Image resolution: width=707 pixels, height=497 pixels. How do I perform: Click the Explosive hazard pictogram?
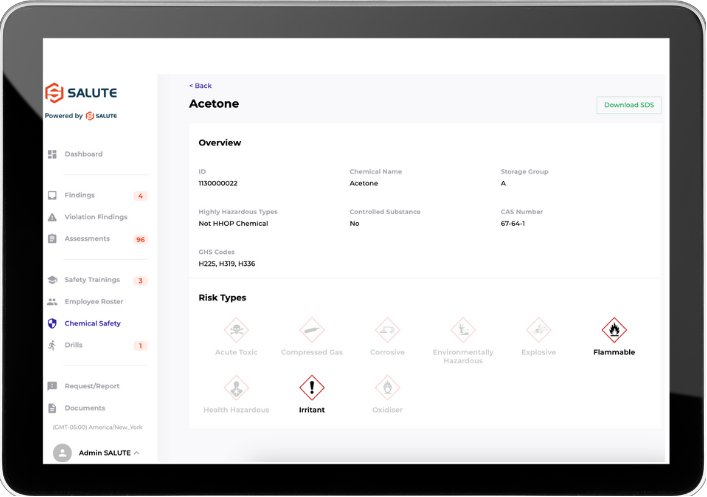click(x=538, y=330)
